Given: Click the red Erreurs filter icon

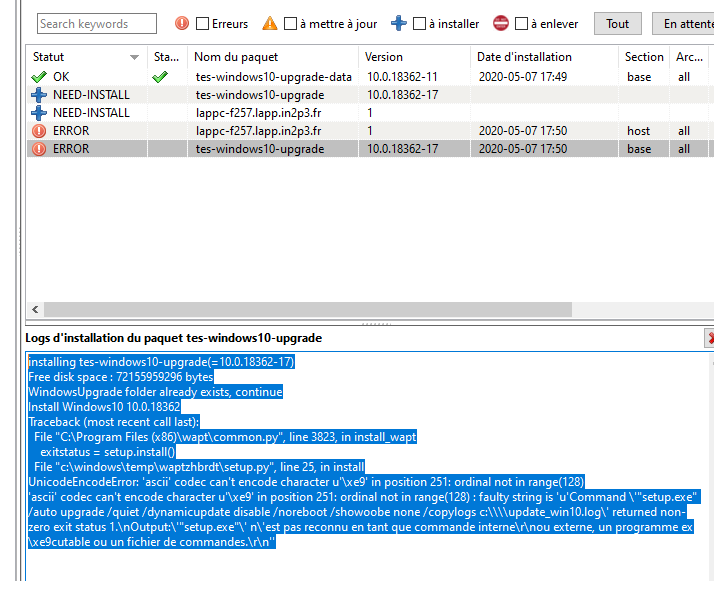Looking at the screenshot, I should click(182, 23).
